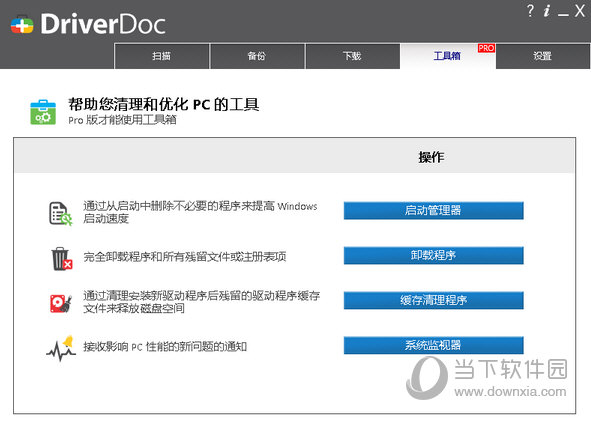The width and height of the screenshot is (591, 421).
Task: Open the info (i) icon
Action: [547, 11]
